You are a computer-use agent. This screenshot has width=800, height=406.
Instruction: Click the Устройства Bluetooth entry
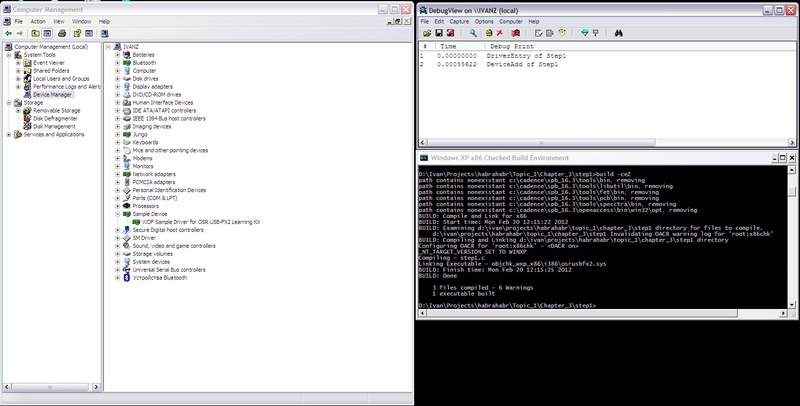pos(160,278)
